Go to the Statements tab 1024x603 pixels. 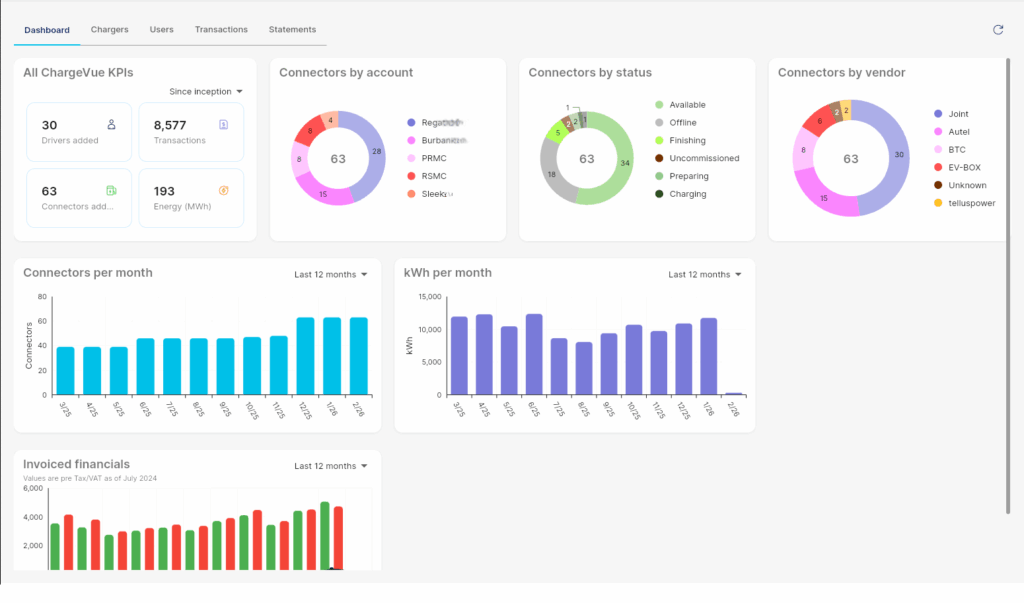tap(292, 30)
